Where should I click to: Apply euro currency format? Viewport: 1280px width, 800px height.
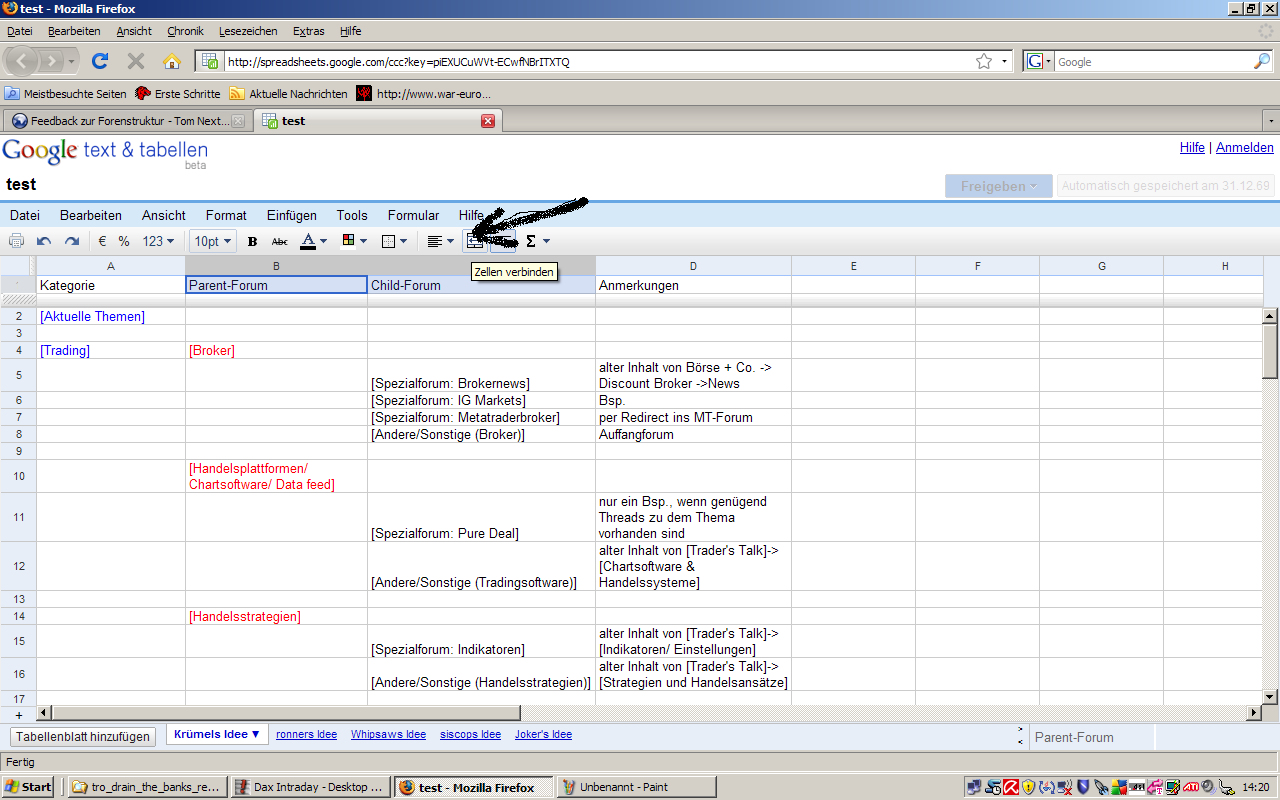102,241
